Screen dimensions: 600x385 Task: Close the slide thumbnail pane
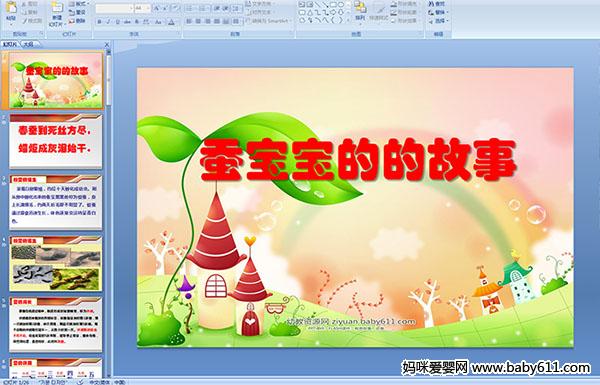coord(107,45)
